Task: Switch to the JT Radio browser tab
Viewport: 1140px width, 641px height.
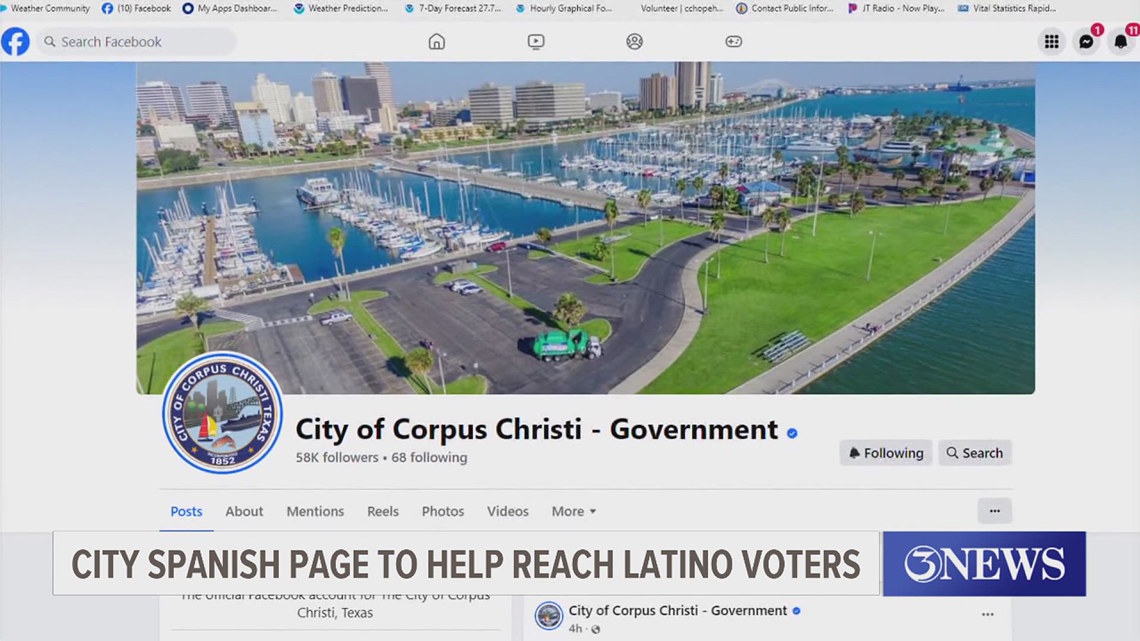Action: tap(895, 8)
